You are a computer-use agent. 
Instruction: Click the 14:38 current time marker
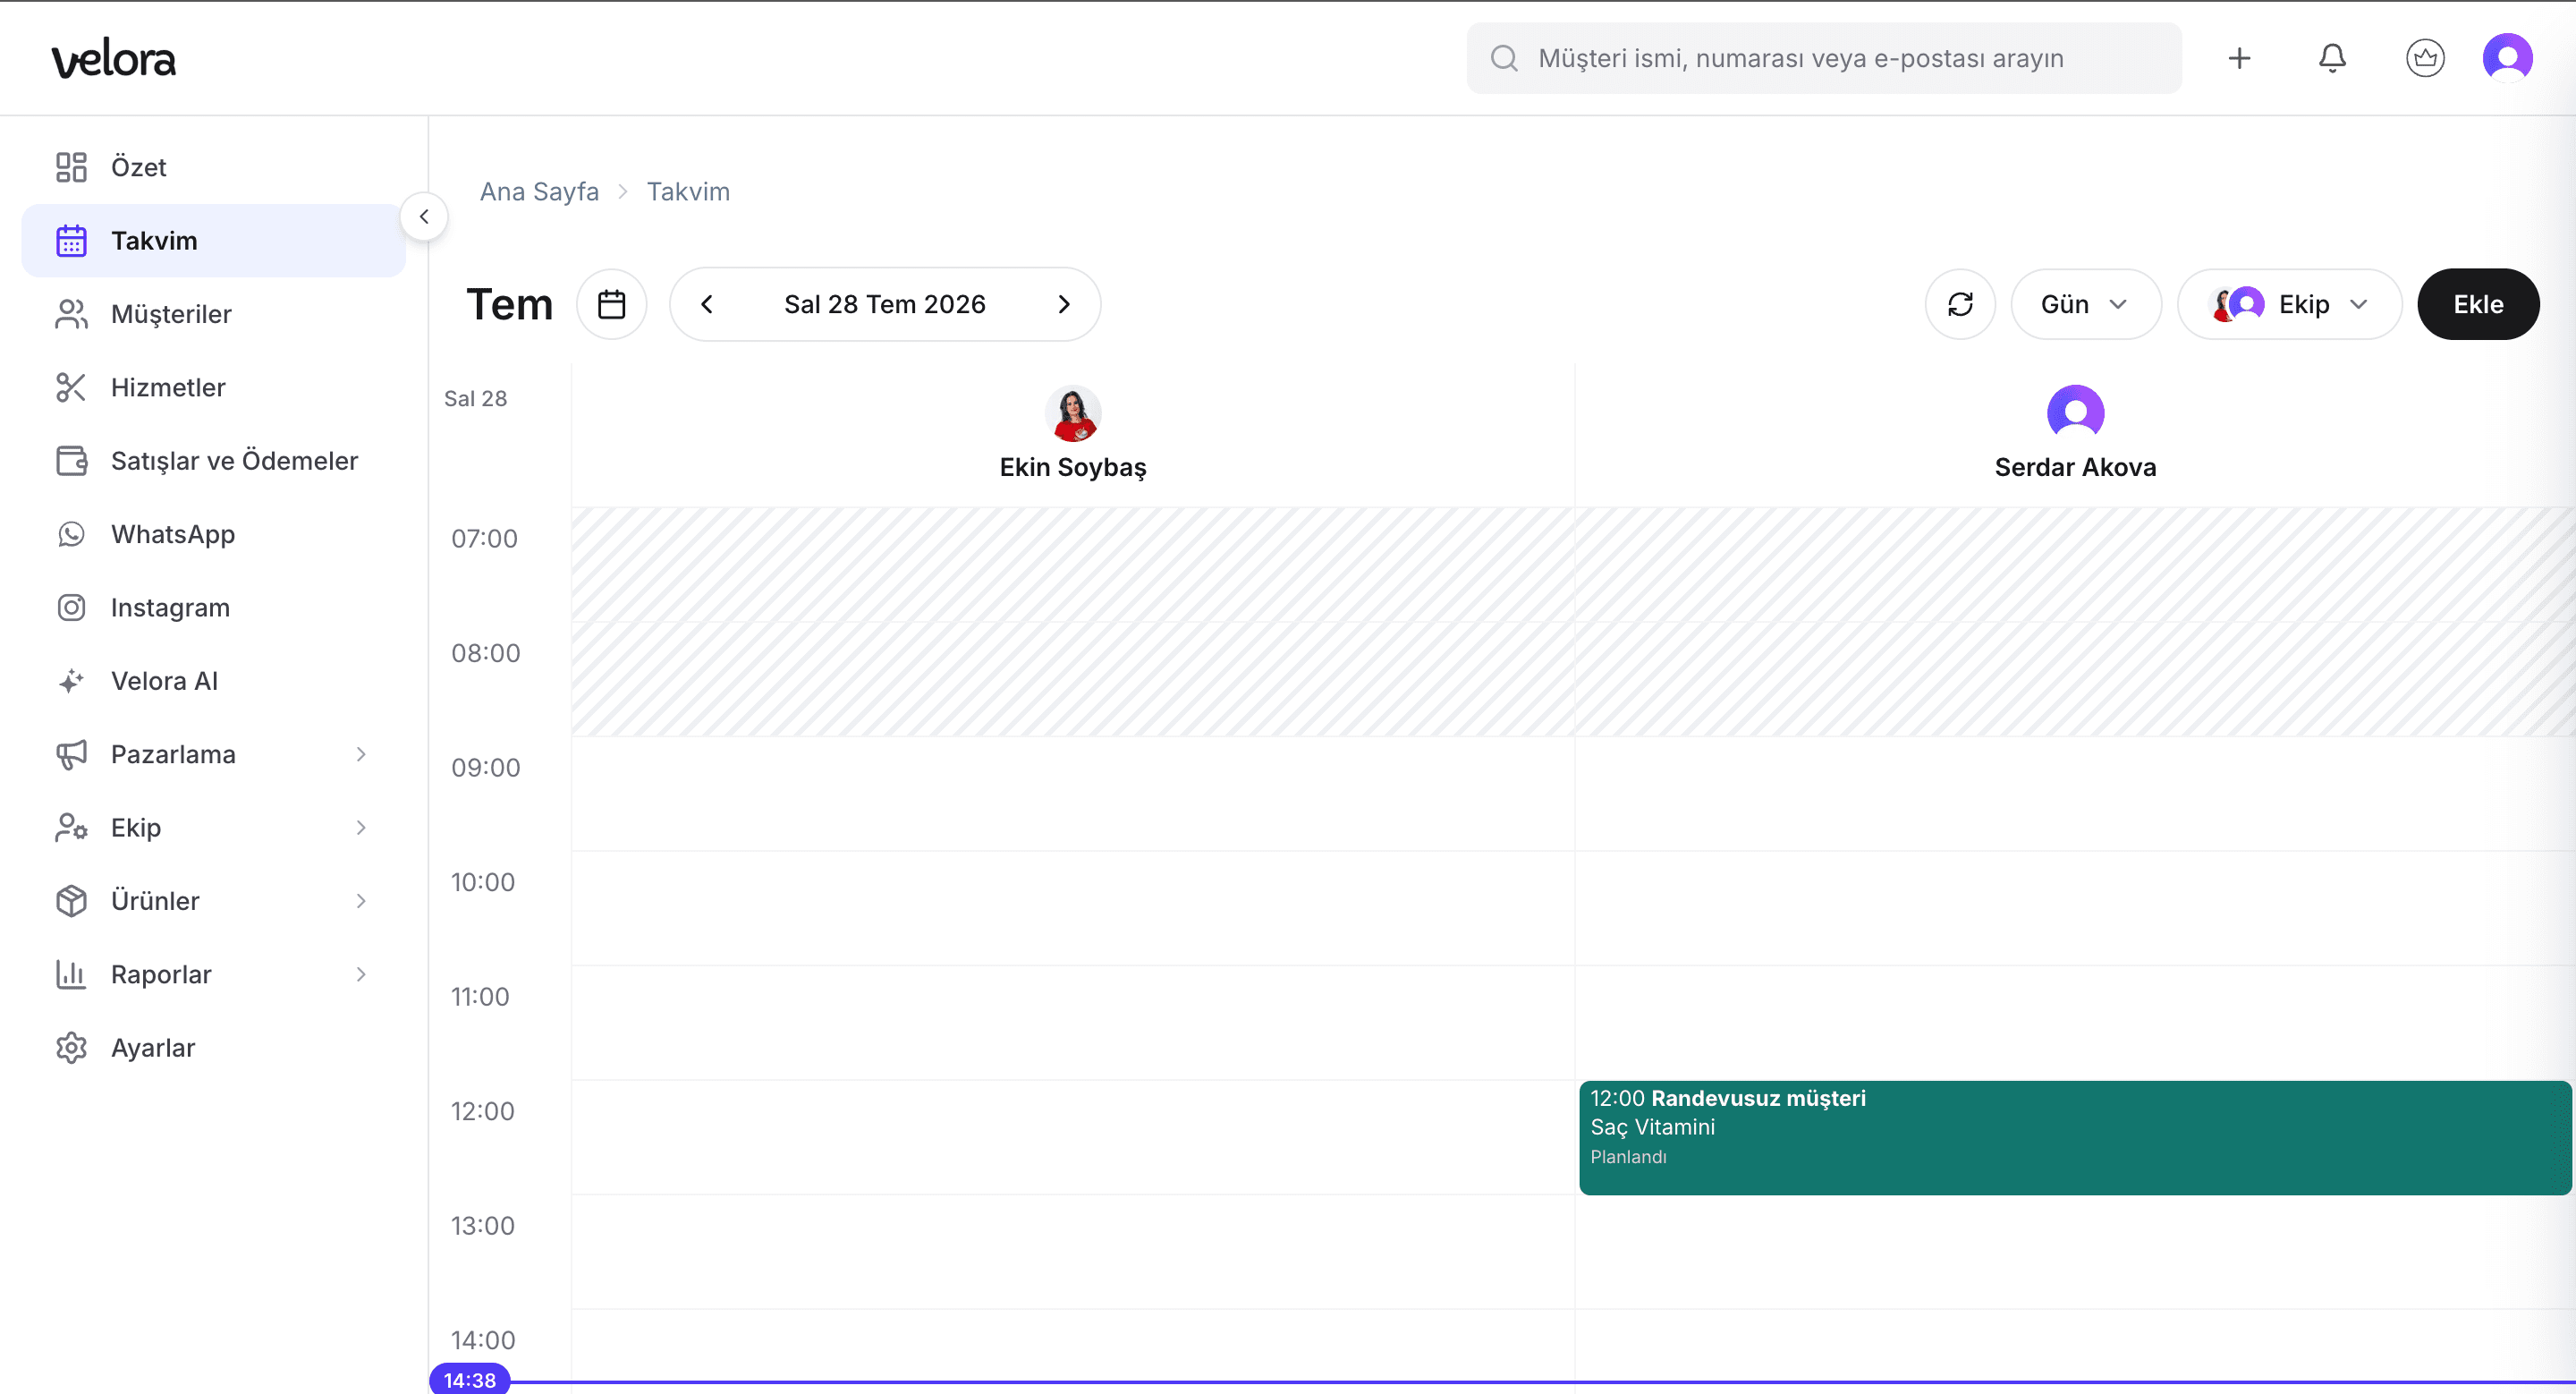point(470,1380)
